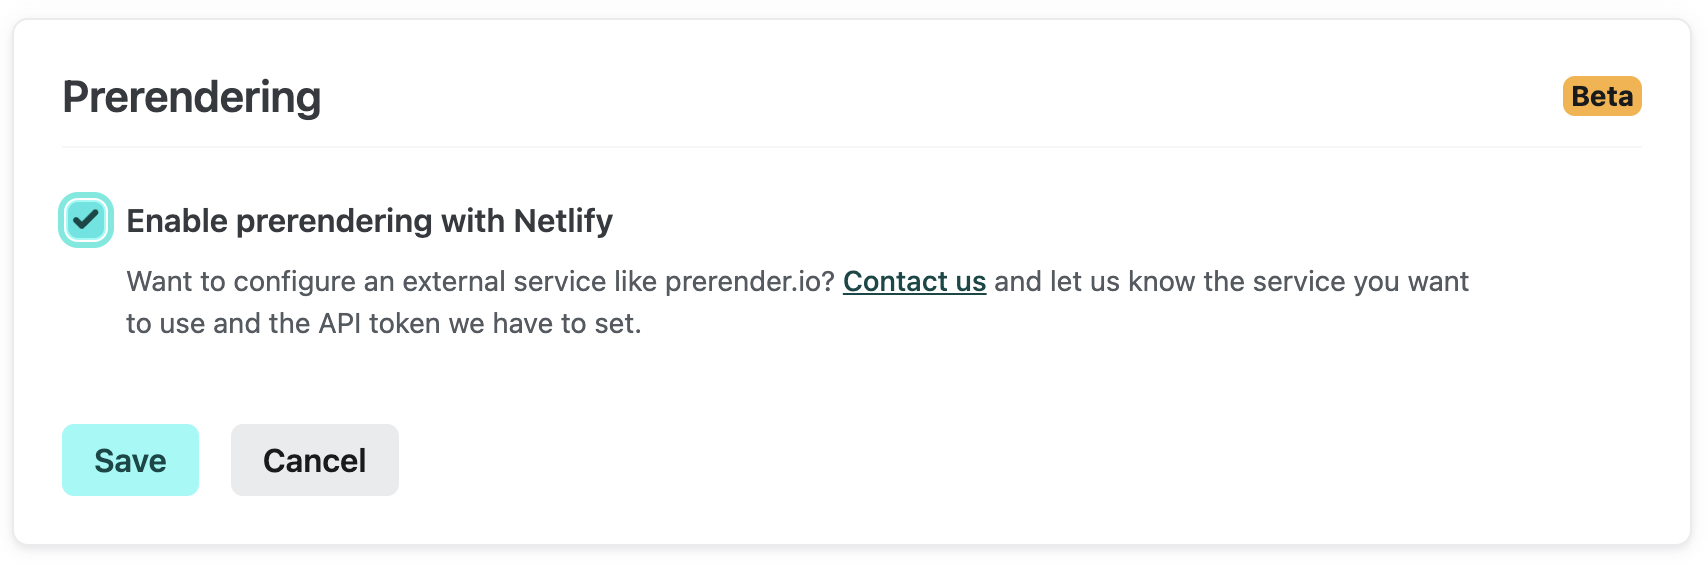The width and height of the screenshot is (1708, 568).
Task: Hit the teal Save button
Action: tap(130, 460)
